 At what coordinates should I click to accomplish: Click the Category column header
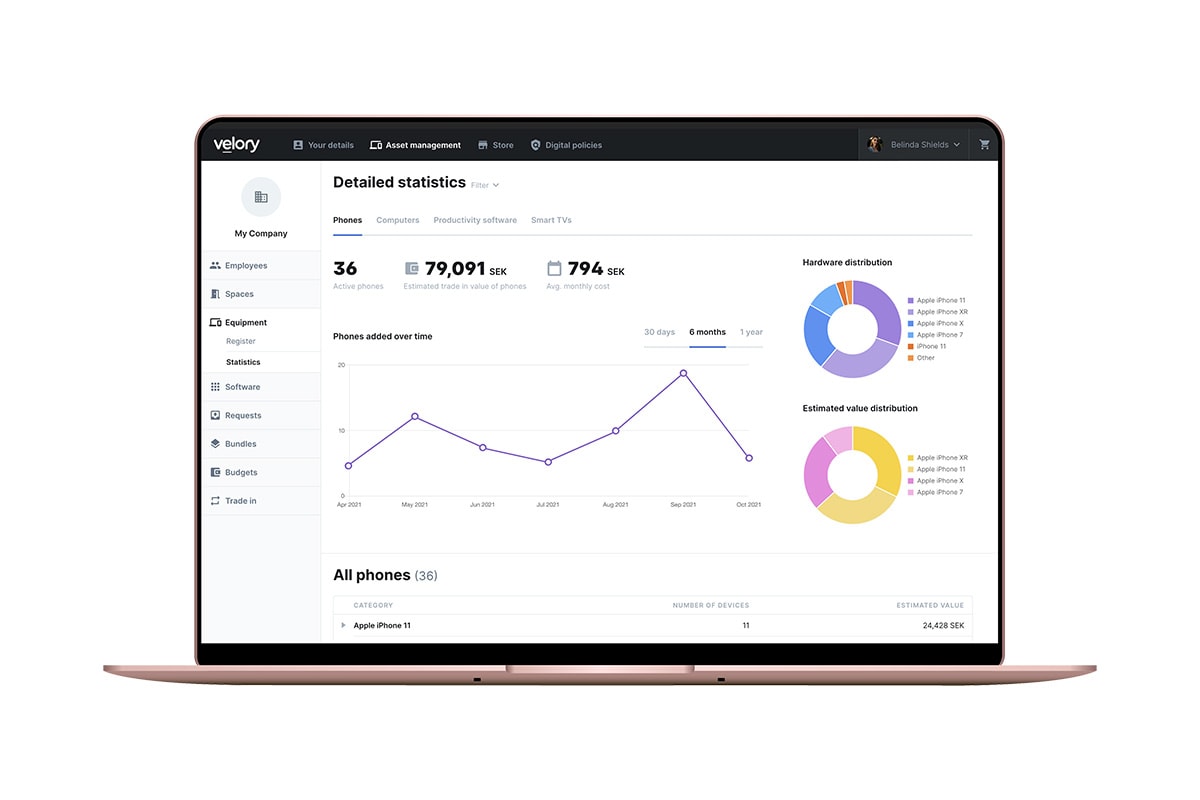click(x=373, y=605)
